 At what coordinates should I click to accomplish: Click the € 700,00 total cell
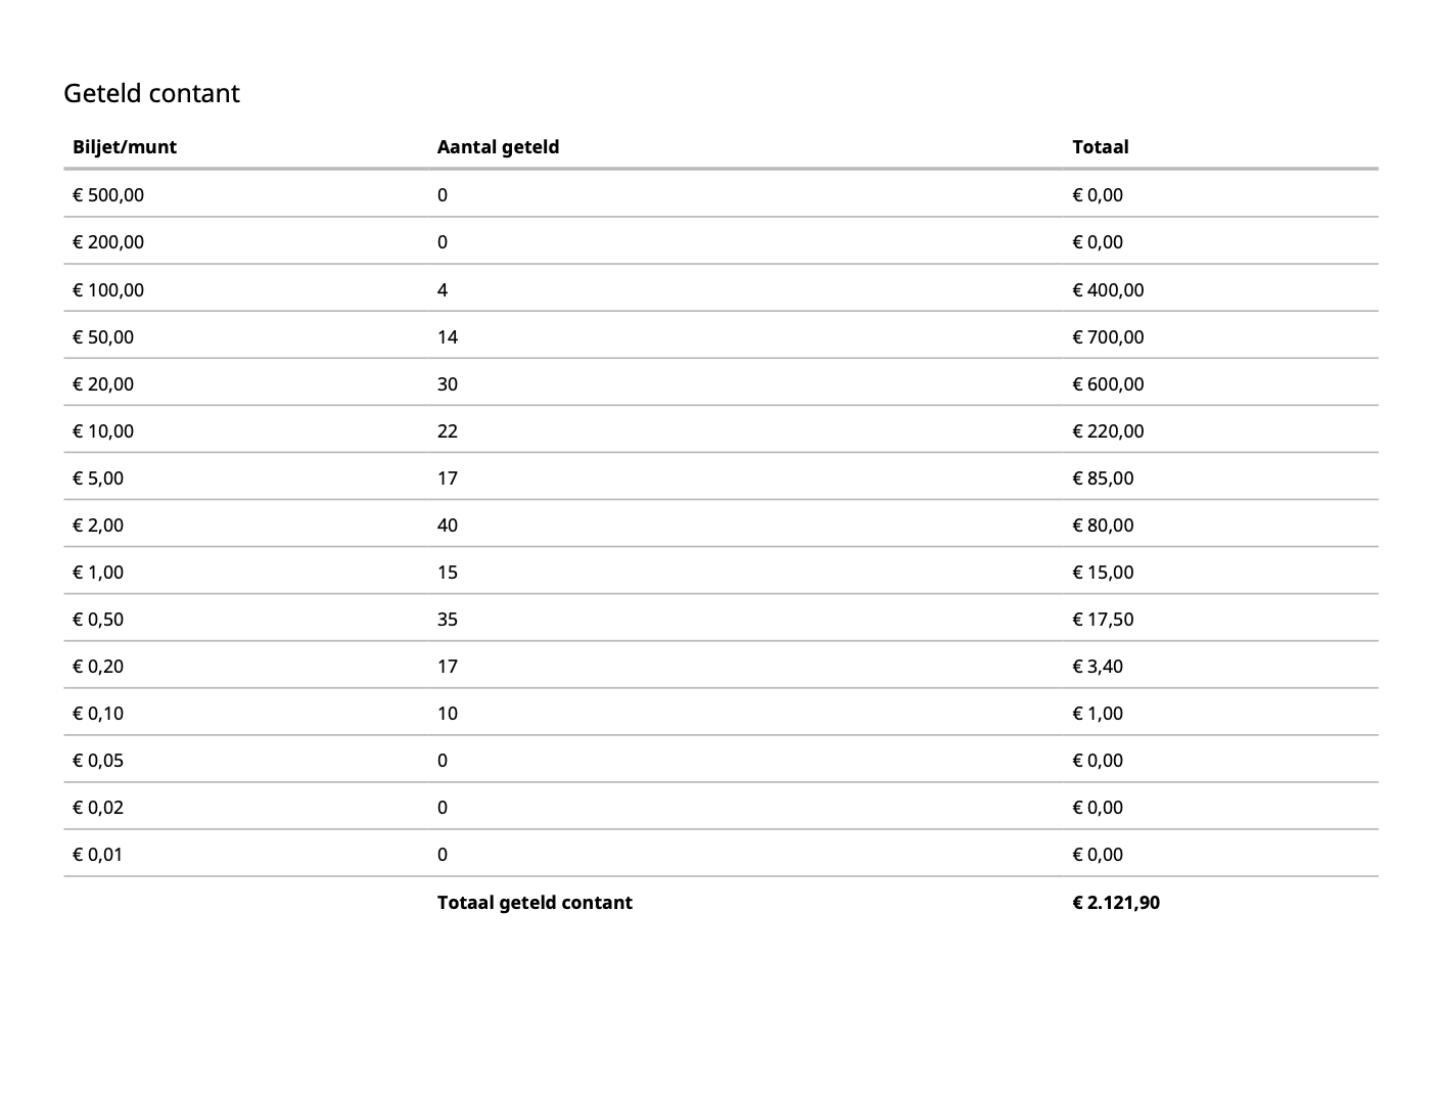click(x=1108, y=337)
